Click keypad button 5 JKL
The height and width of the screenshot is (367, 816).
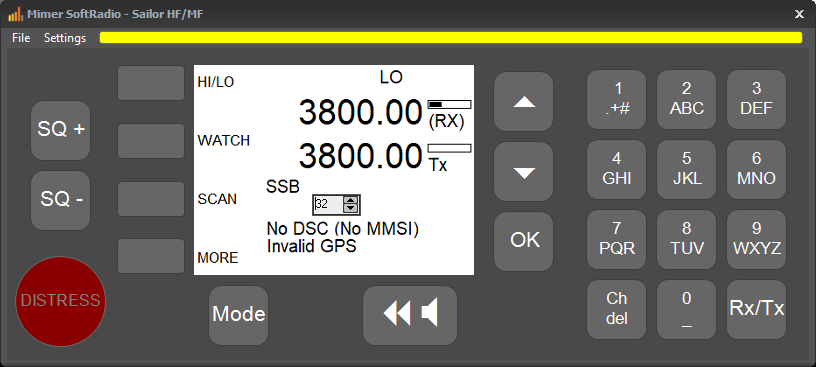(x=686, y=169)
